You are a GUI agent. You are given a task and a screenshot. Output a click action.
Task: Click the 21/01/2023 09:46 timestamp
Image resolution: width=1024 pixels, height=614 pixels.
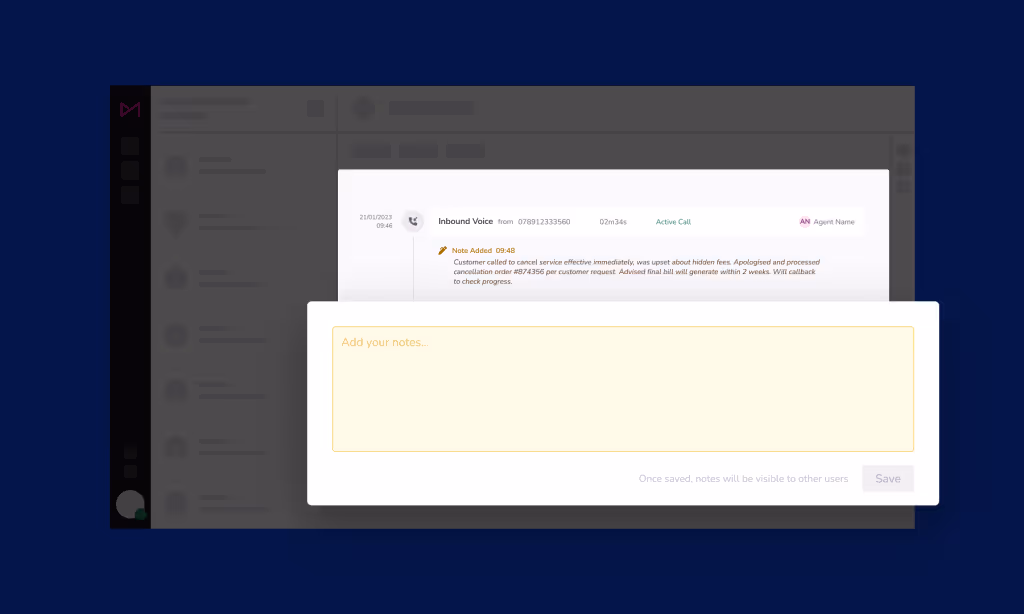pyautogui.click(x=376, y=221)
